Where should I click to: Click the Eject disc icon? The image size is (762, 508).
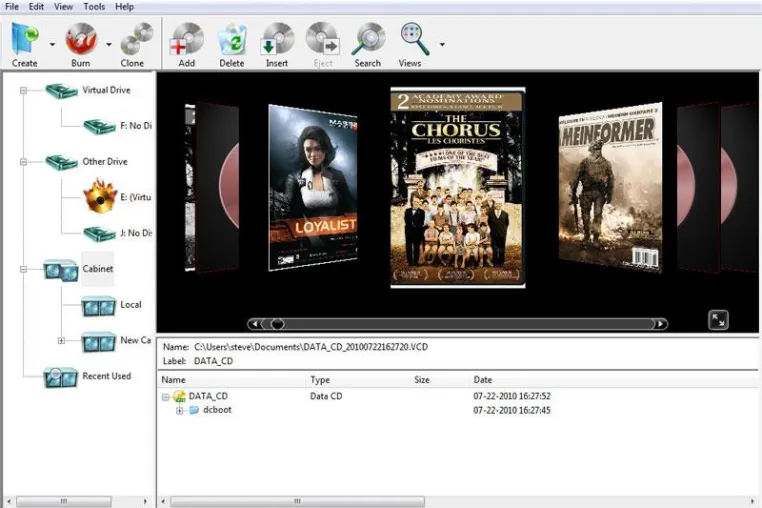[x=322, y=39]
